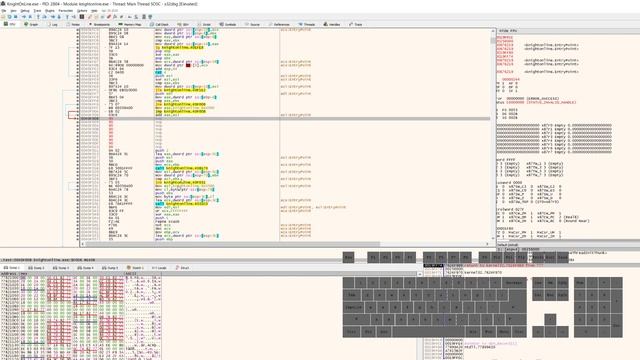The width and height of the screenshot is (640, 360).
Task: Open the Help menu
Action: click(x=94, y=11)
